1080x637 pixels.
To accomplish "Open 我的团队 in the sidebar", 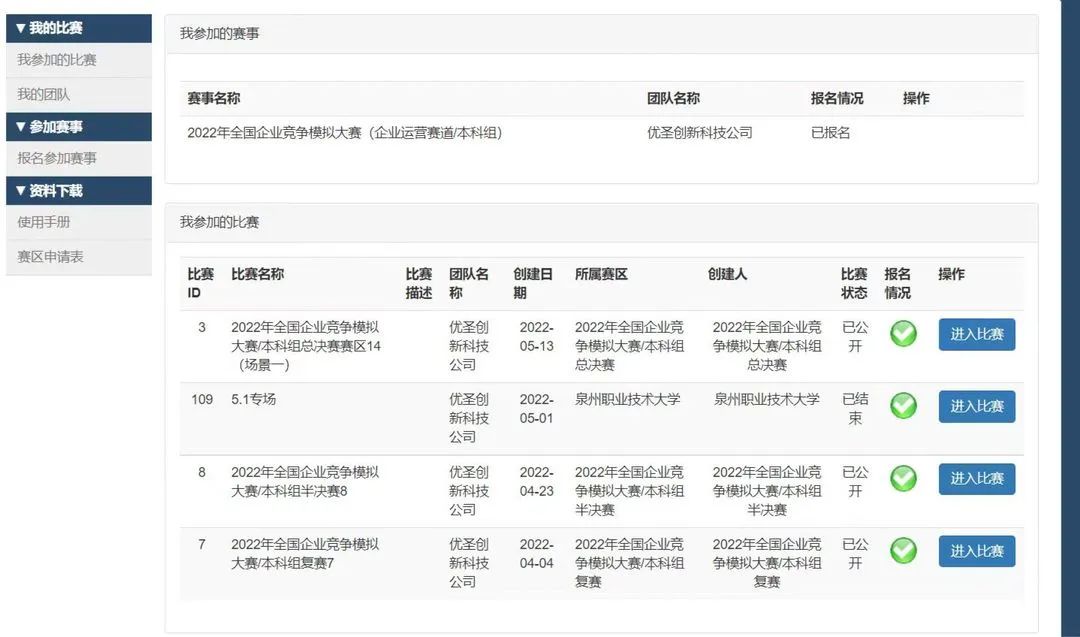I will (44, 95).
